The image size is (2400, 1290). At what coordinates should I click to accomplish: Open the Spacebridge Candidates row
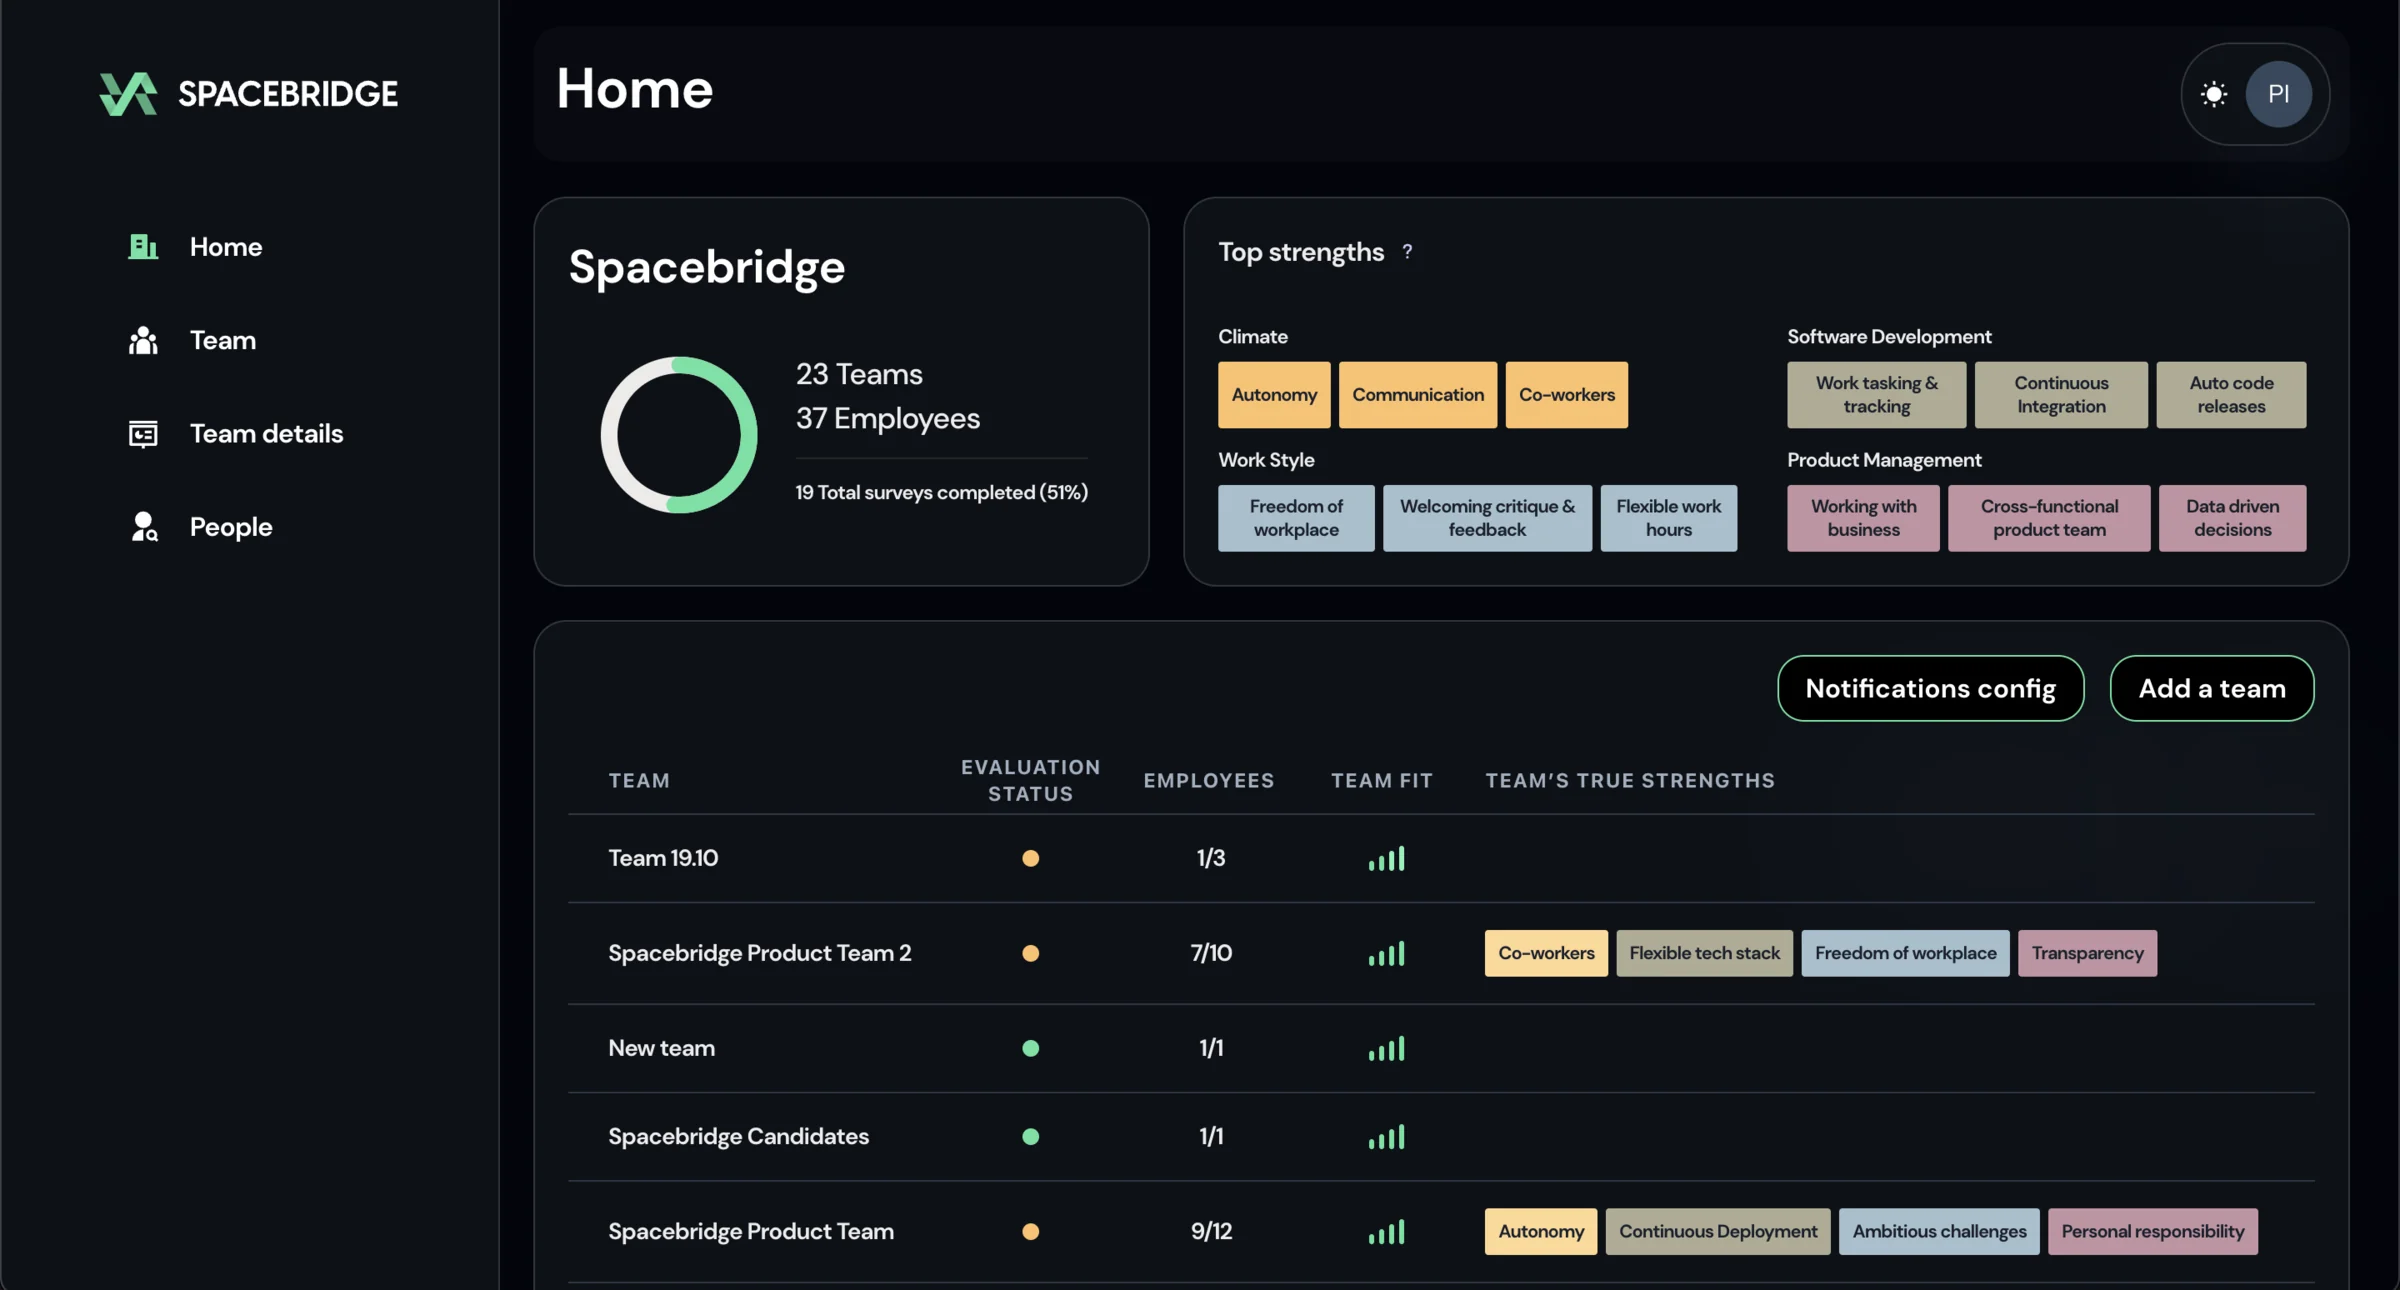pyautogui.click(x=1441, y=1136)
